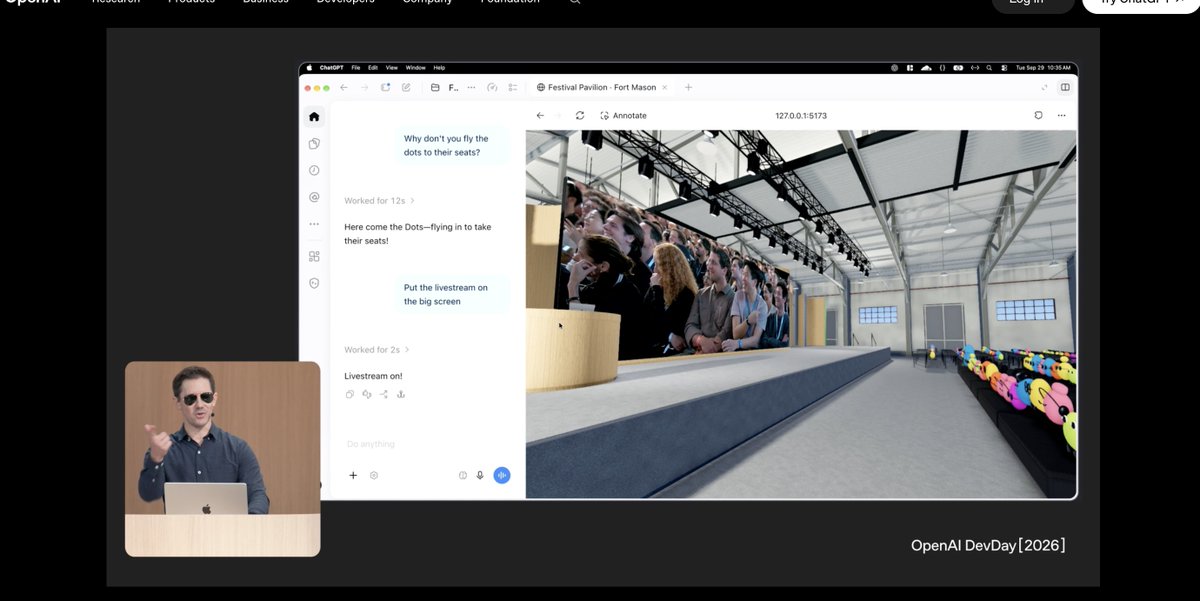The image size is (1200, 601).
Task: Open the View menu in the menu bar
Action: pyautogui.click(x=392, y=68)
